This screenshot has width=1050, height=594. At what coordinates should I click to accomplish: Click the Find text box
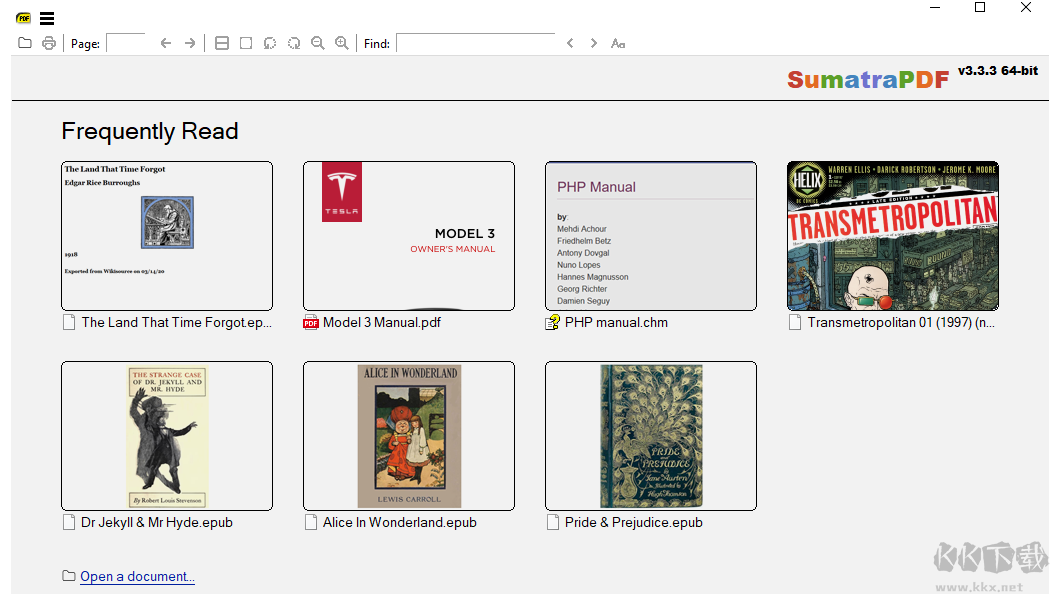475,43
